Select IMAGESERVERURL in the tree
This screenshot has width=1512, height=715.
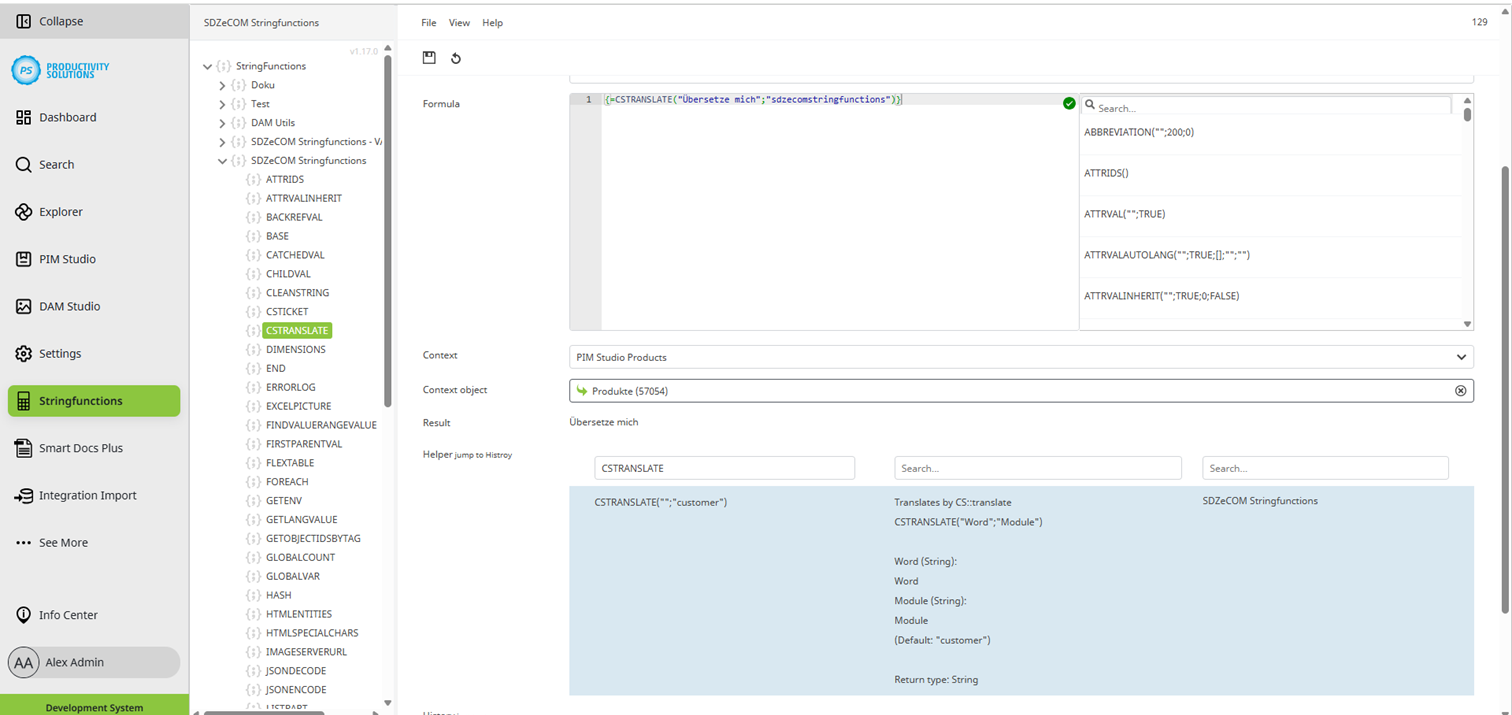click(306, 652)
